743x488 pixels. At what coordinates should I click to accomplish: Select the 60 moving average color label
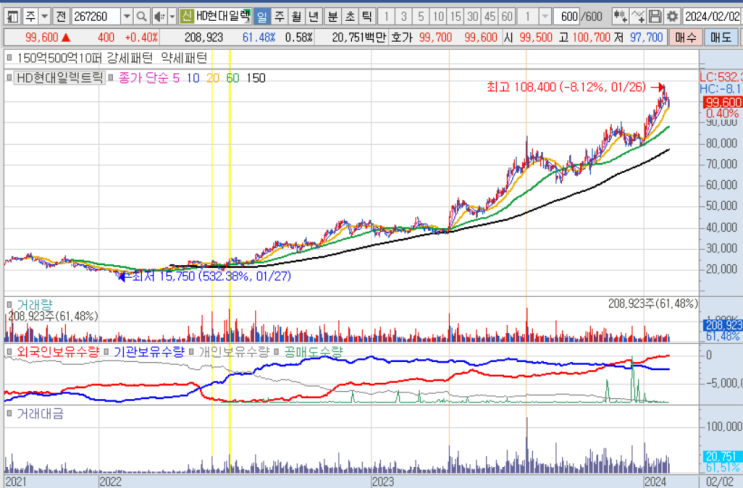(x=232, y=78)
